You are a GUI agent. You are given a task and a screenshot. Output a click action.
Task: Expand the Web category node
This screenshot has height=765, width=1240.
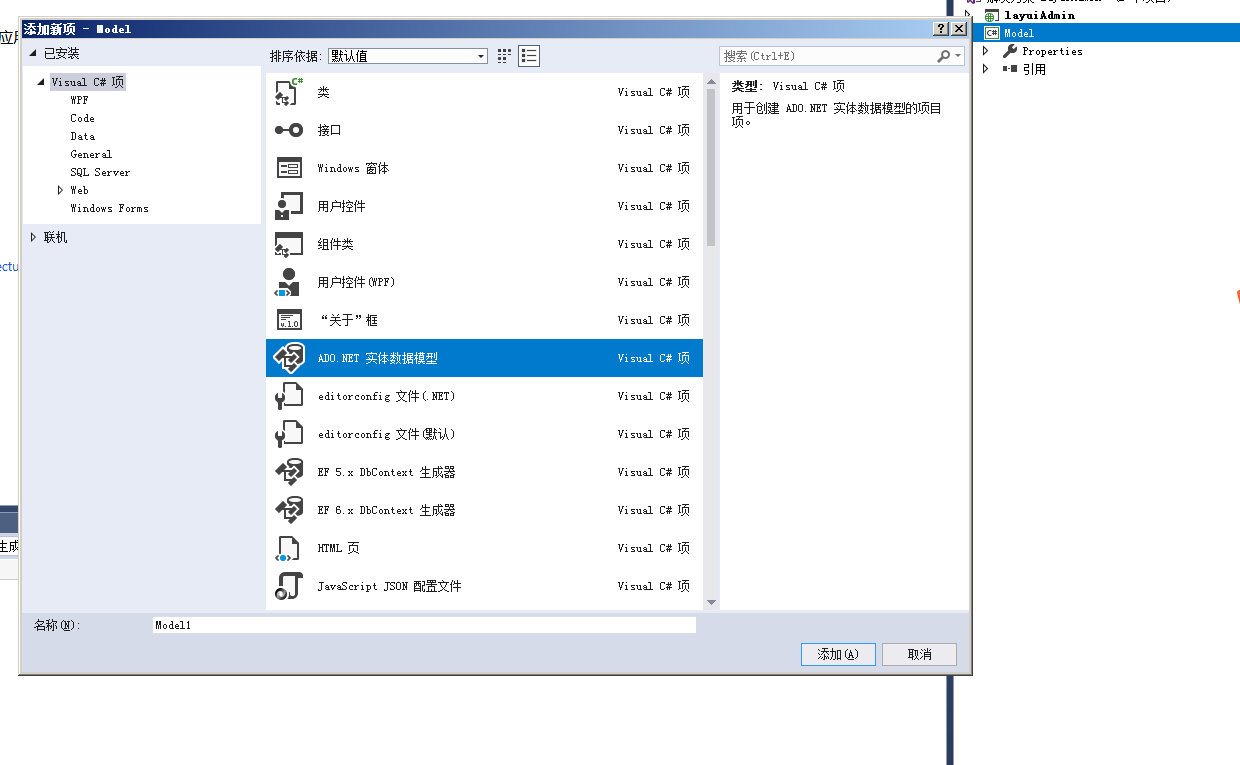pyautogui.click(x=60, y=190)
